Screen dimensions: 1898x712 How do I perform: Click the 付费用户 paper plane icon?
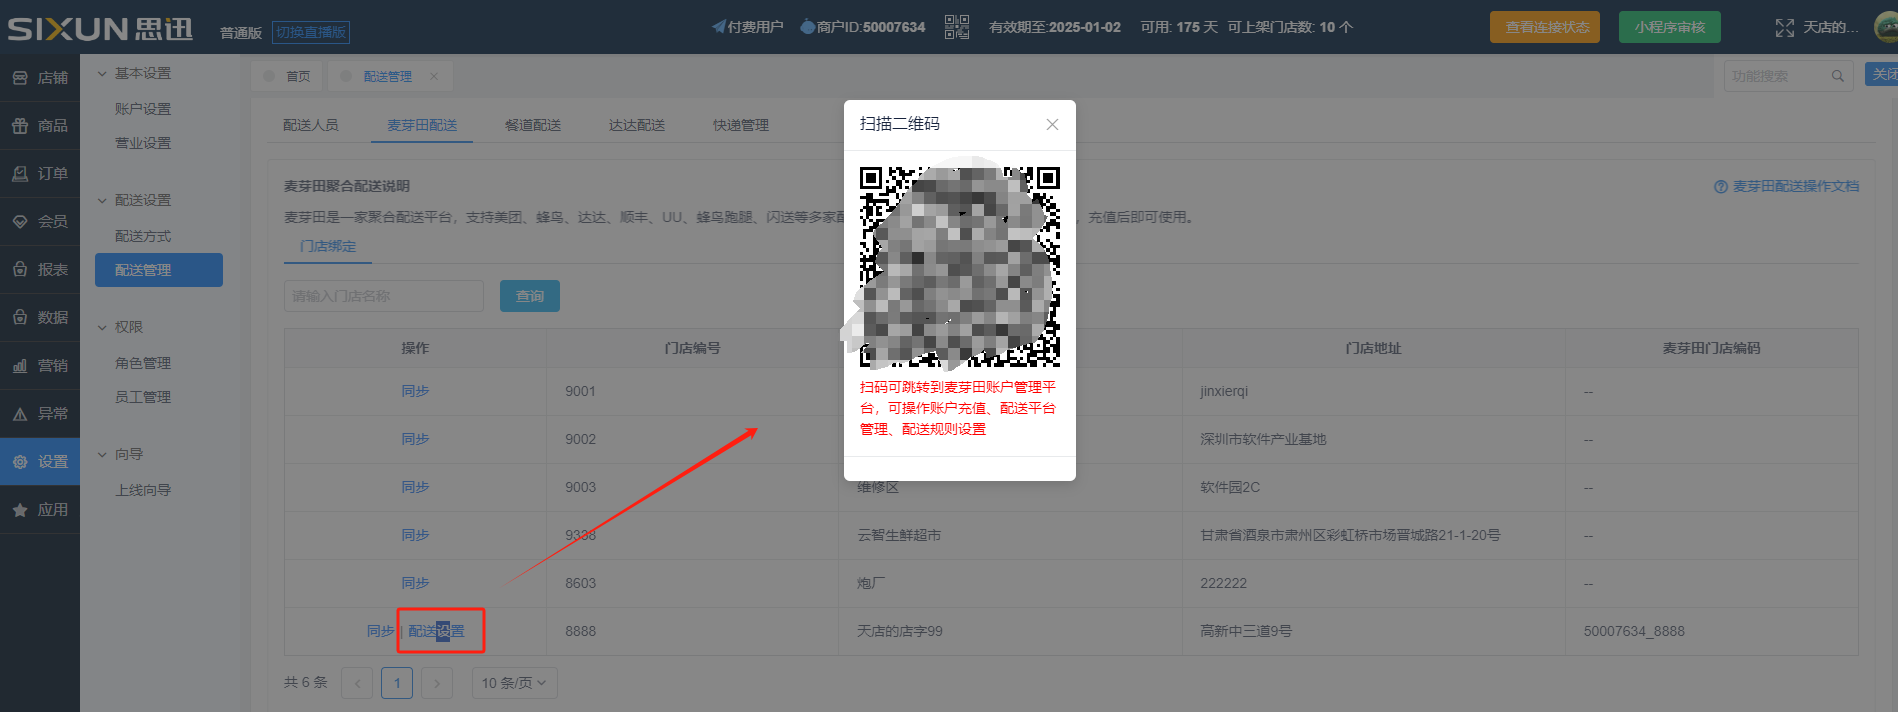pyautogui.click(x=719, y=27)
